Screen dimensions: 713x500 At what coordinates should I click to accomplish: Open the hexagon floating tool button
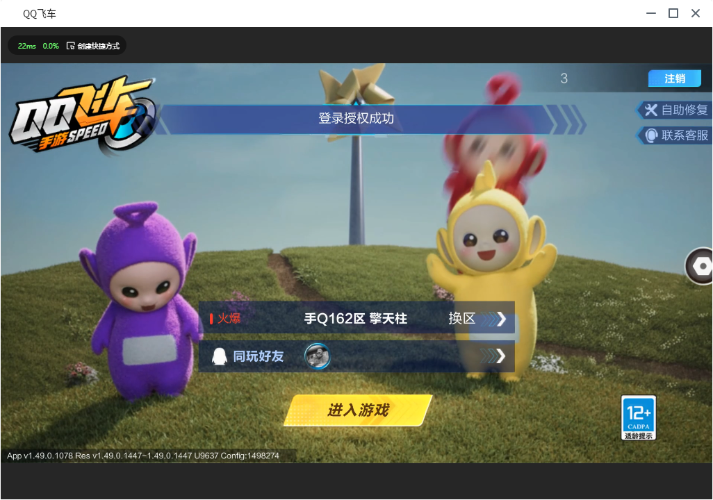pos(700,266)
